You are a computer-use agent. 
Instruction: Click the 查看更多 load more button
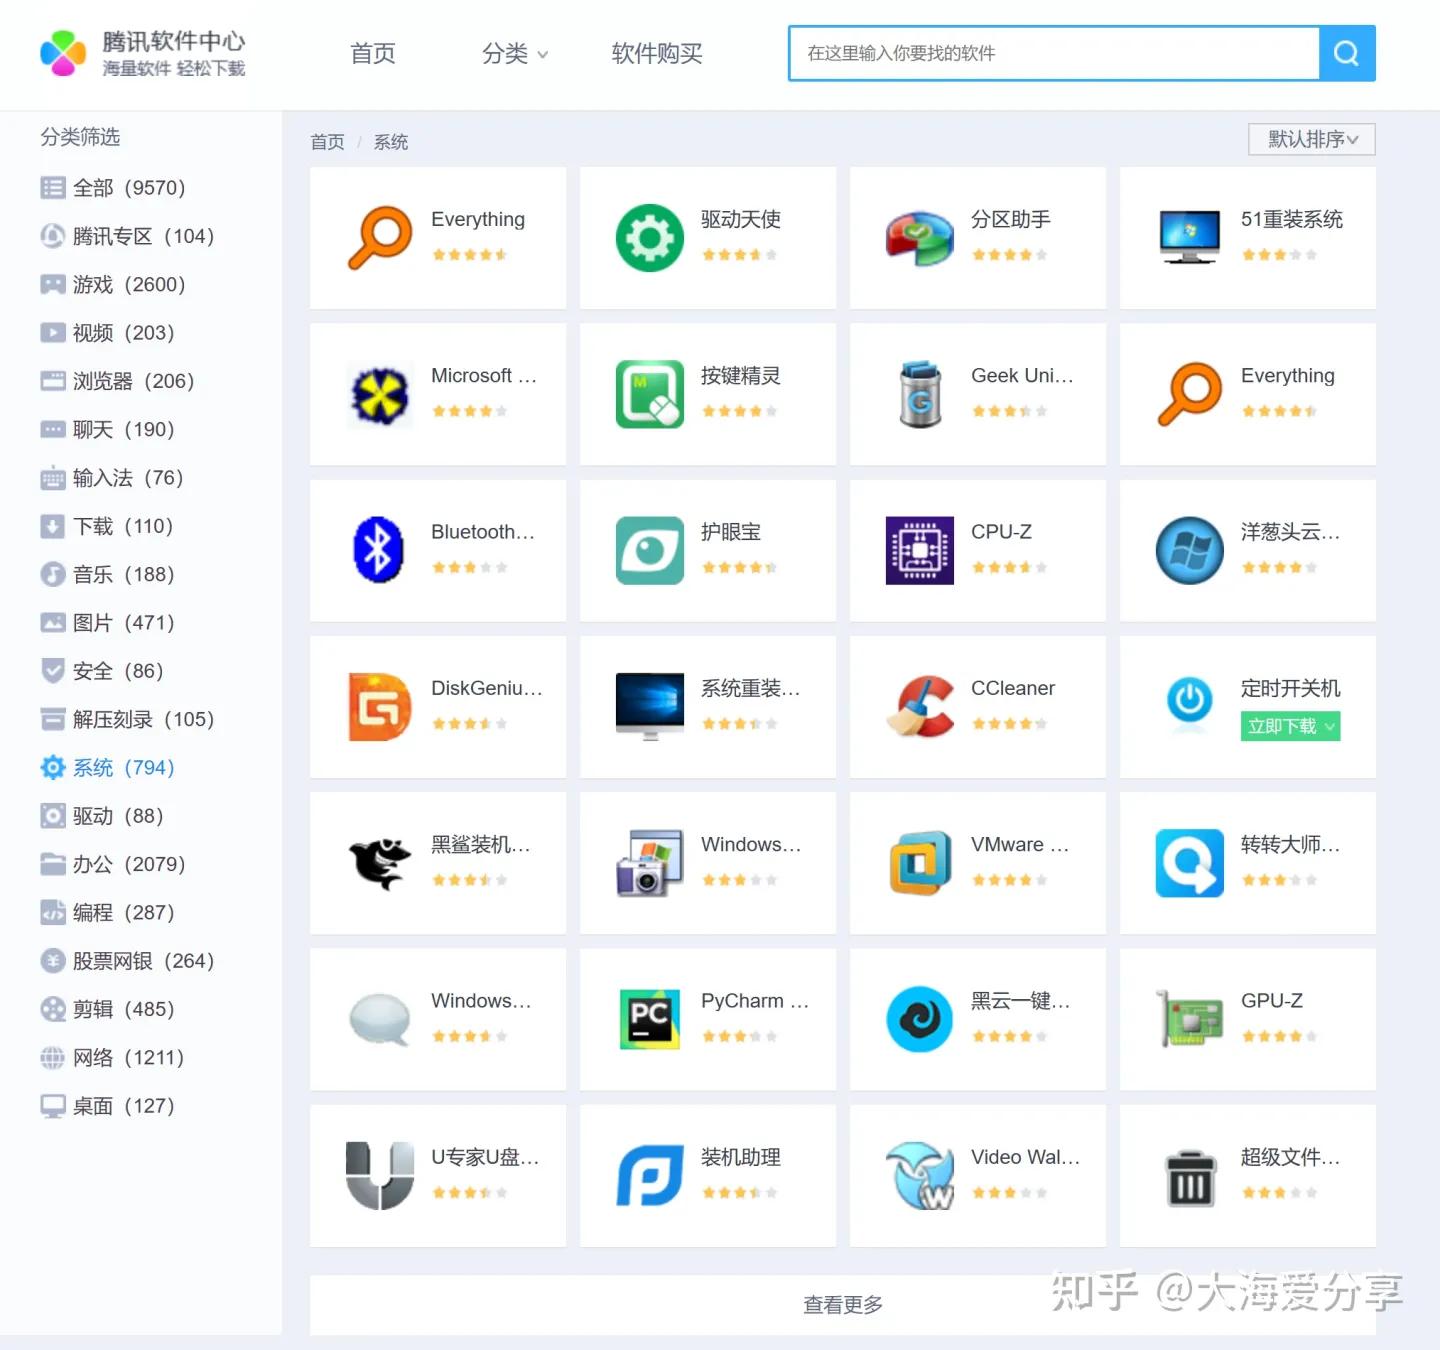click(x=843, y=1304)
